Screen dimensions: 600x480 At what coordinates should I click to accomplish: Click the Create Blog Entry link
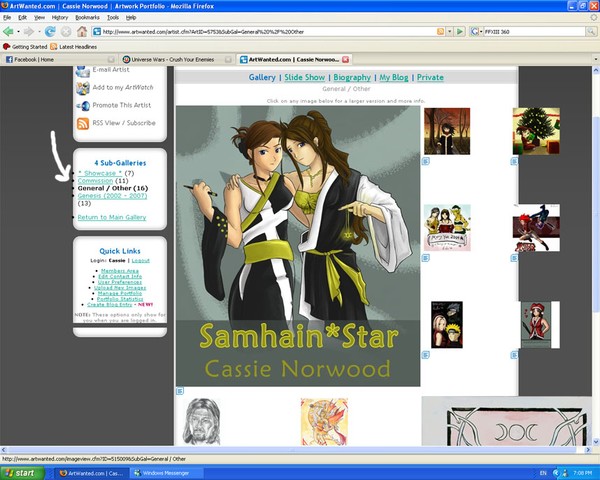tap(109, 304)
